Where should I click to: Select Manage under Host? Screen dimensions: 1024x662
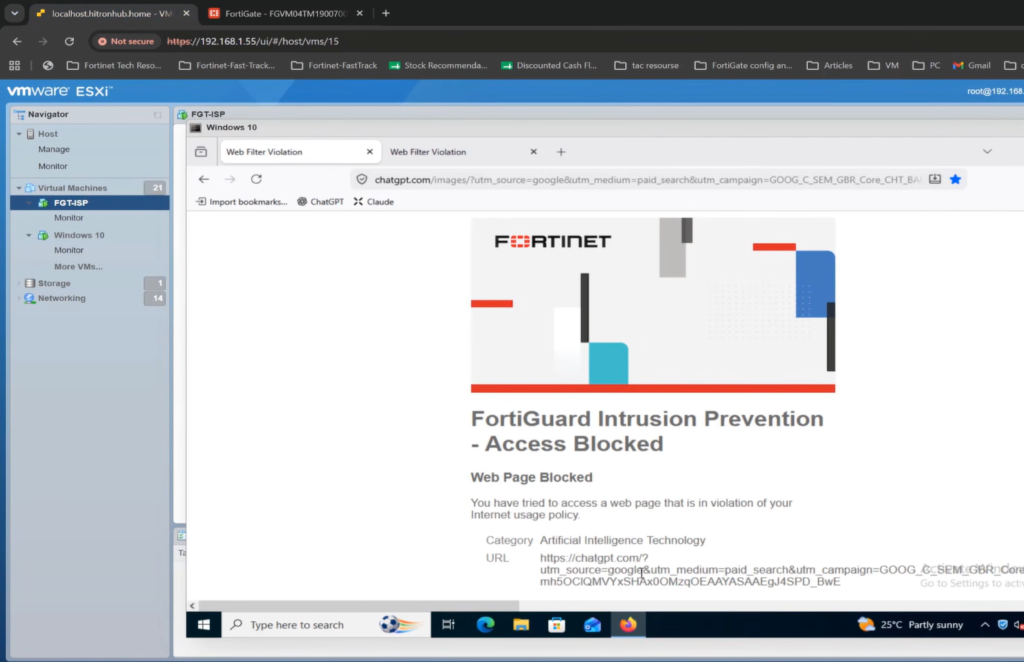(54, 150)
